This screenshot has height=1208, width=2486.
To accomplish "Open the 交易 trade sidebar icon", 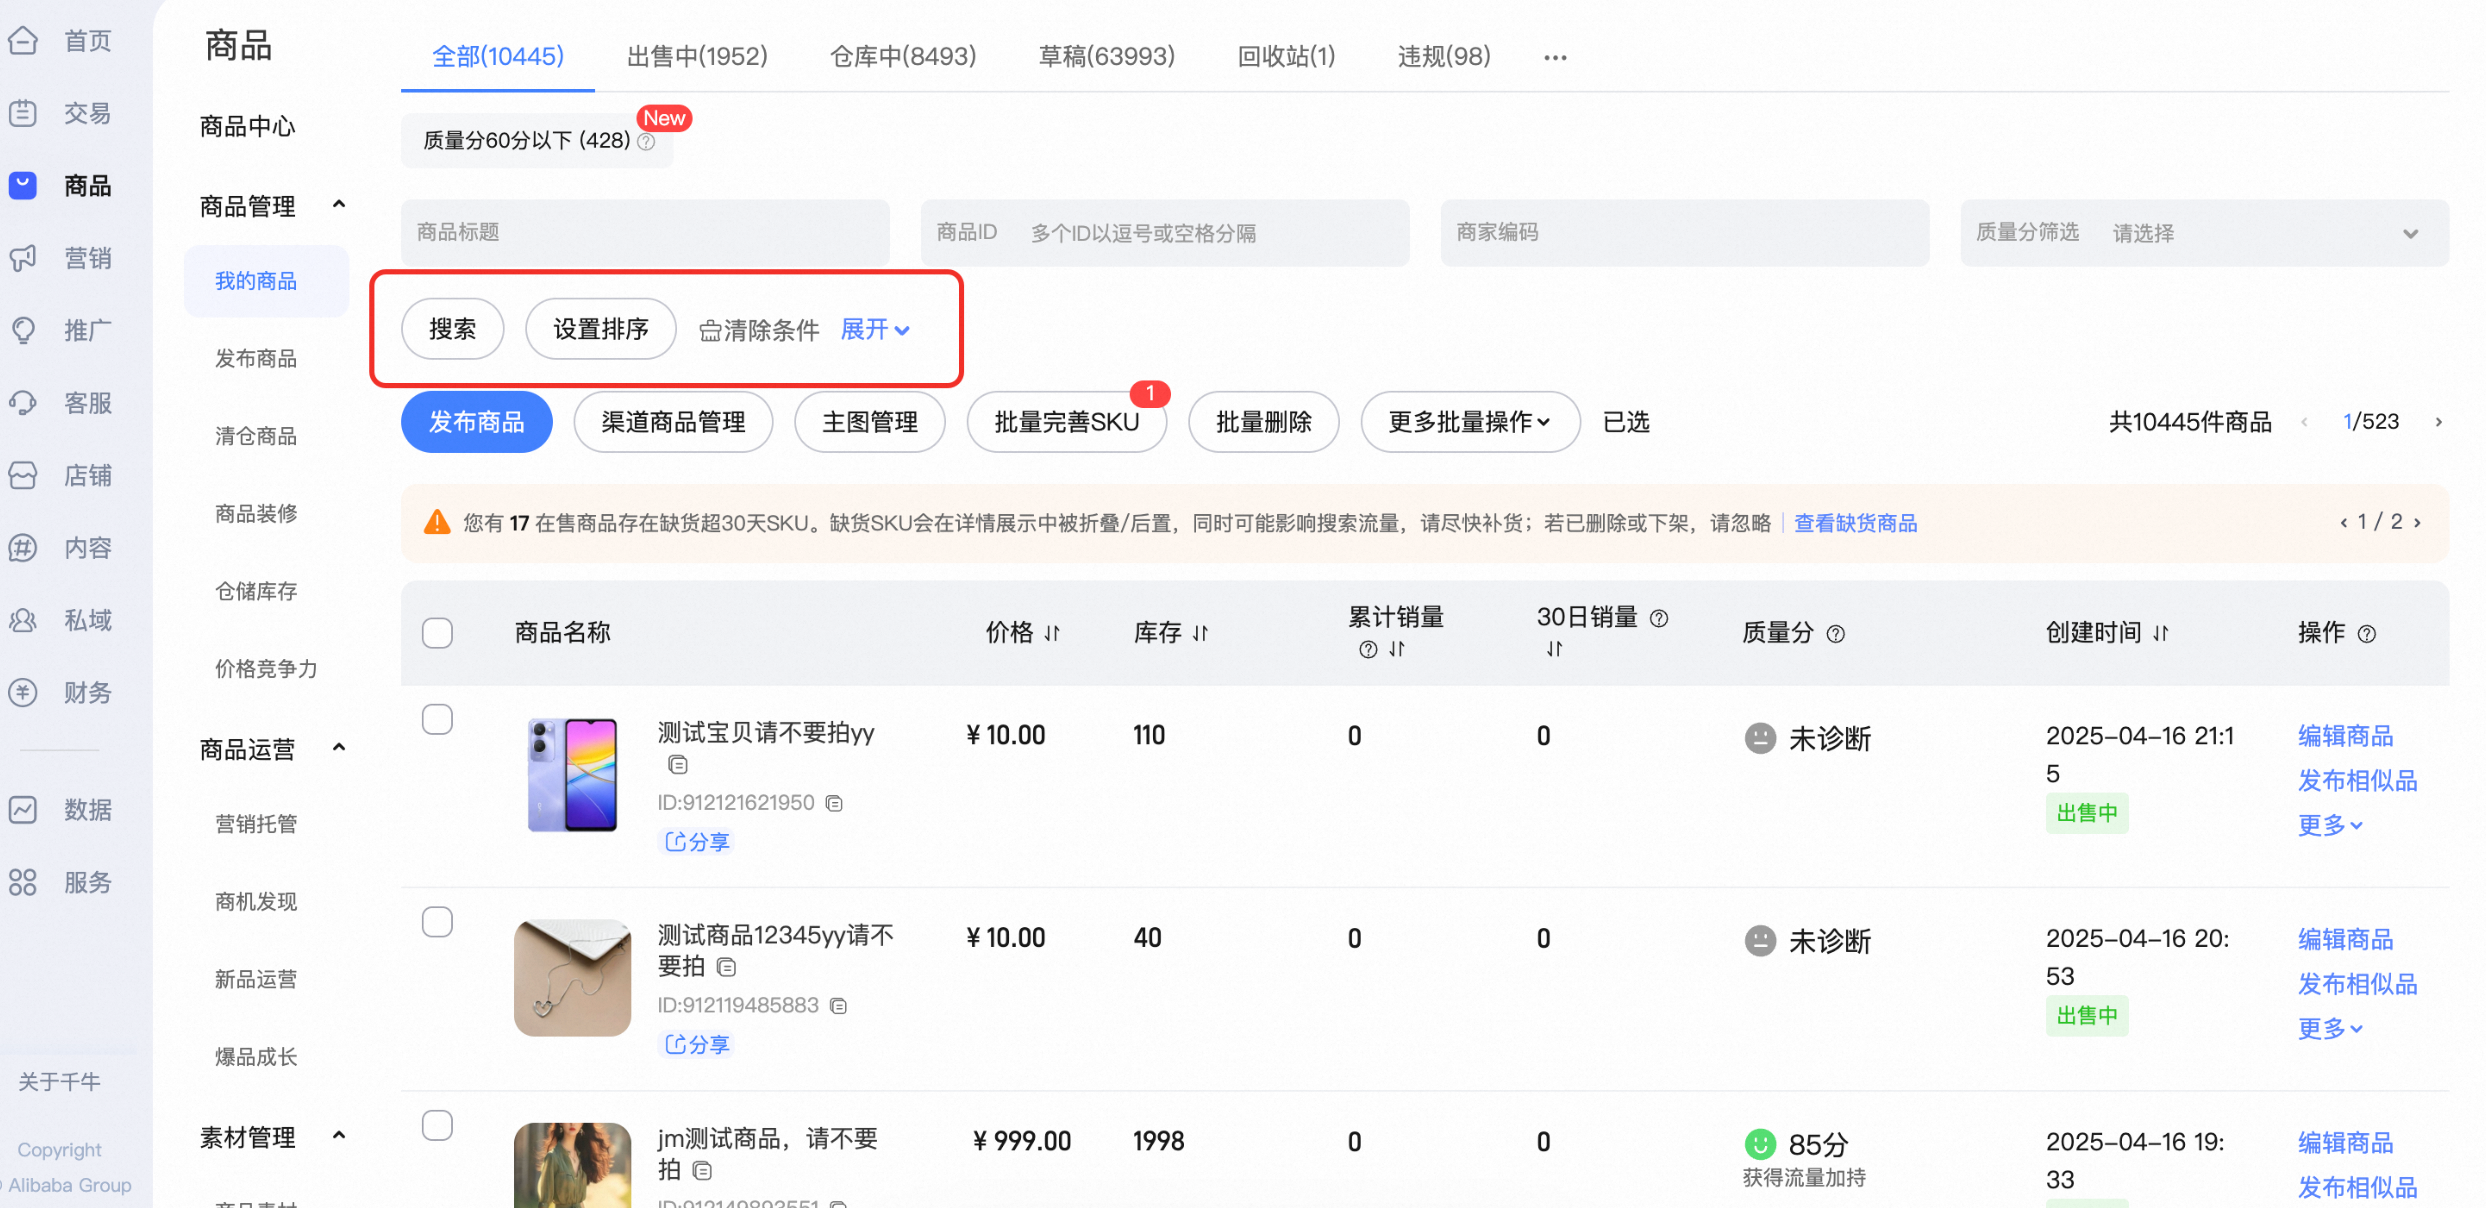I will 23,113.
